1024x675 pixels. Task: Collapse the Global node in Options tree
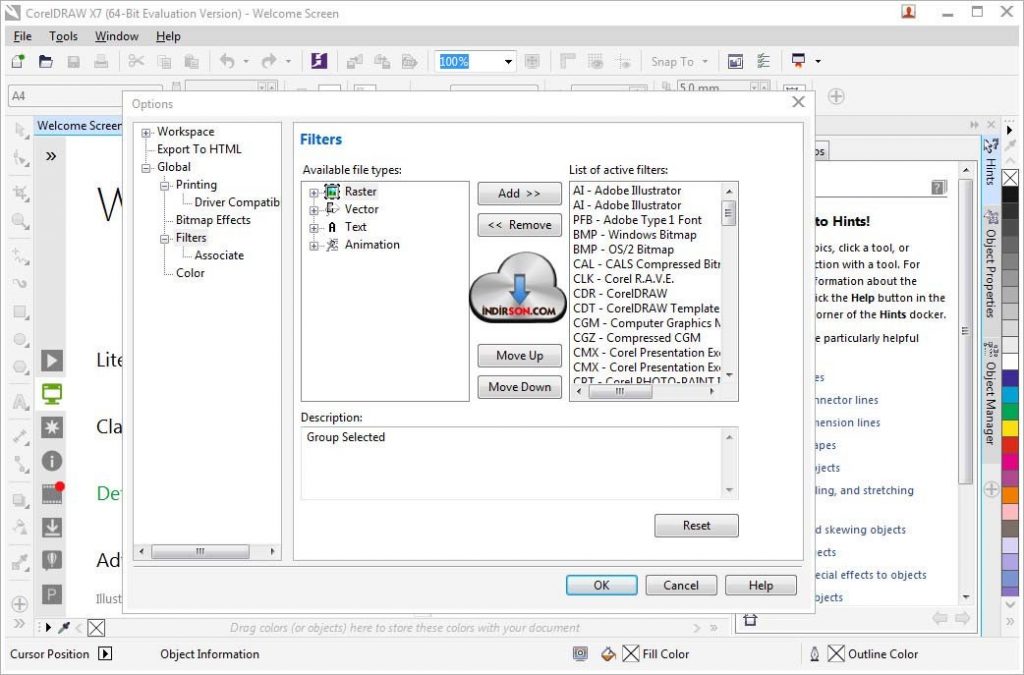[x=146, y=168]
